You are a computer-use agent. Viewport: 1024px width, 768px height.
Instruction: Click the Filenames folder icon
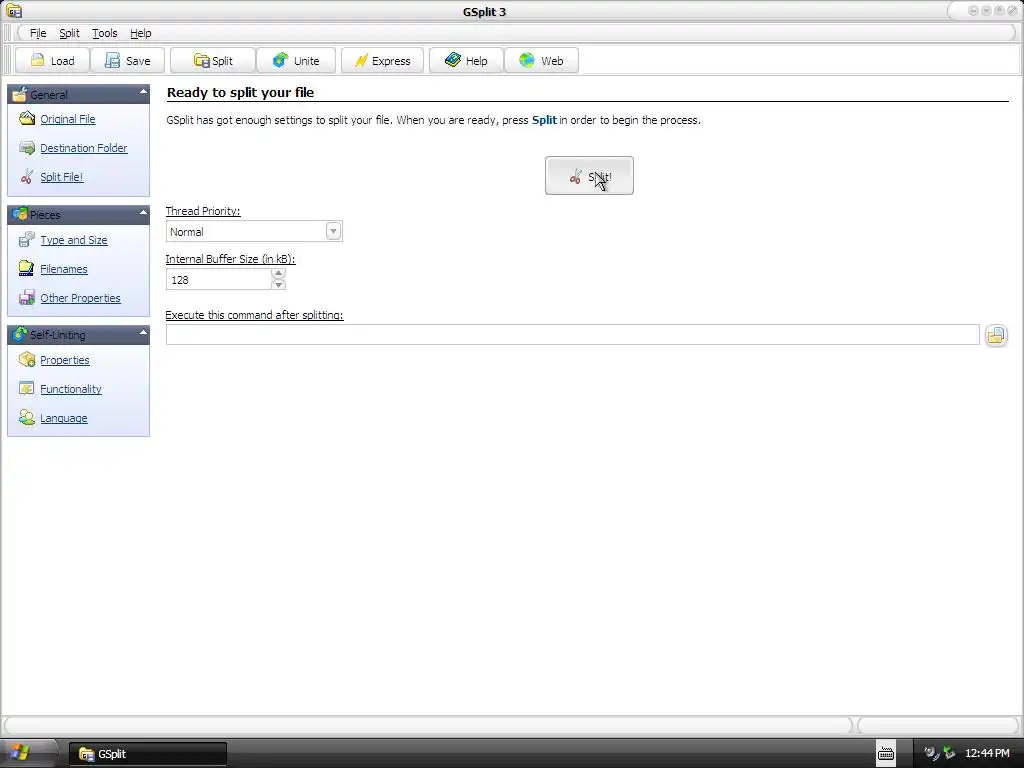(27, 268)
